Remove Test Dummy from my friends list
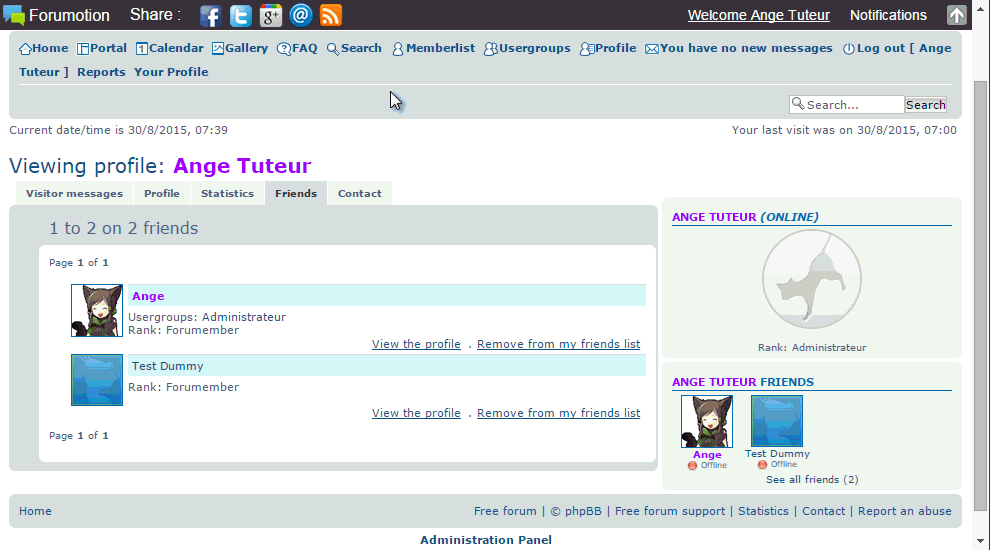990x550 pixels. pyautogui.click(x=558, y=413)
